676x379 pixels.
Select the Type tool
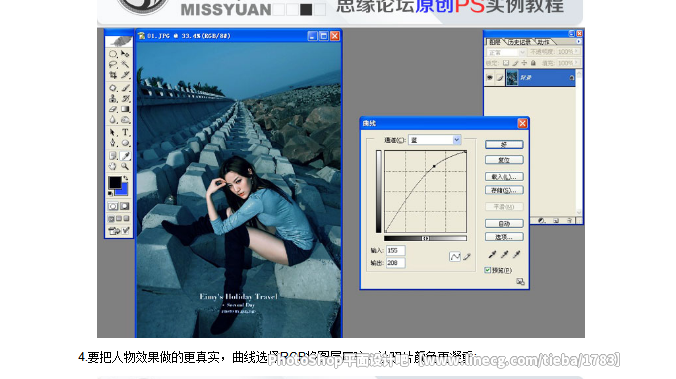[x=125, y=132]
